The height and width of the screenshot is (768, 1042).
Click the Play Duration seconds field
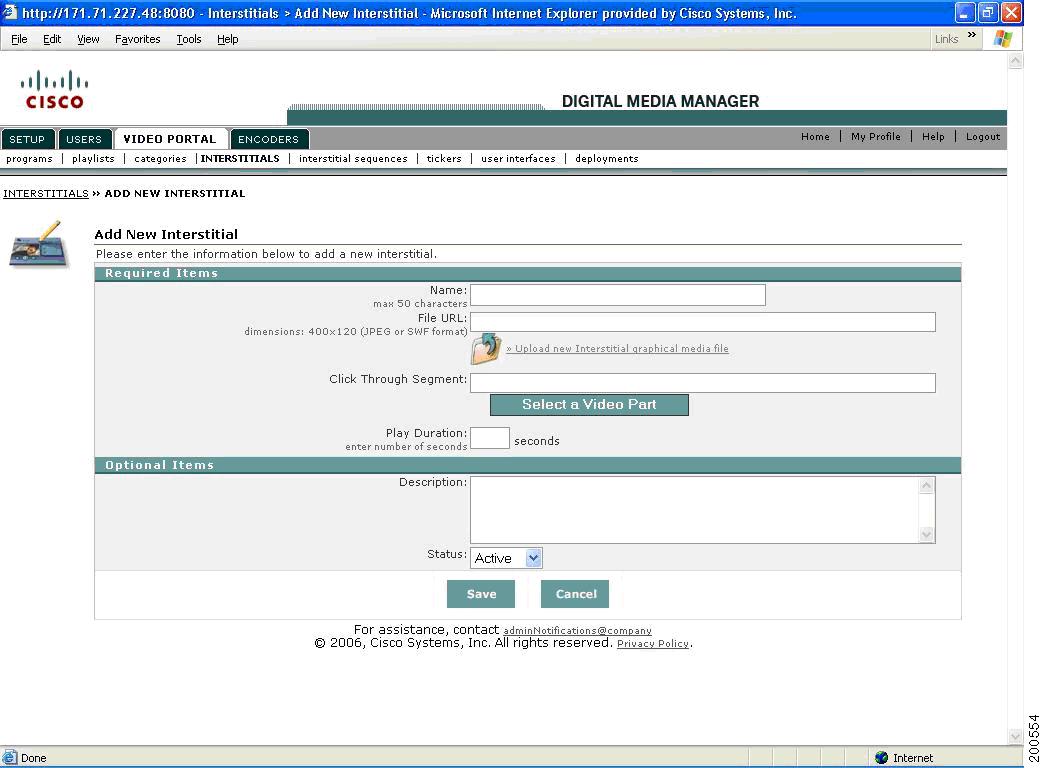(490, 438)
